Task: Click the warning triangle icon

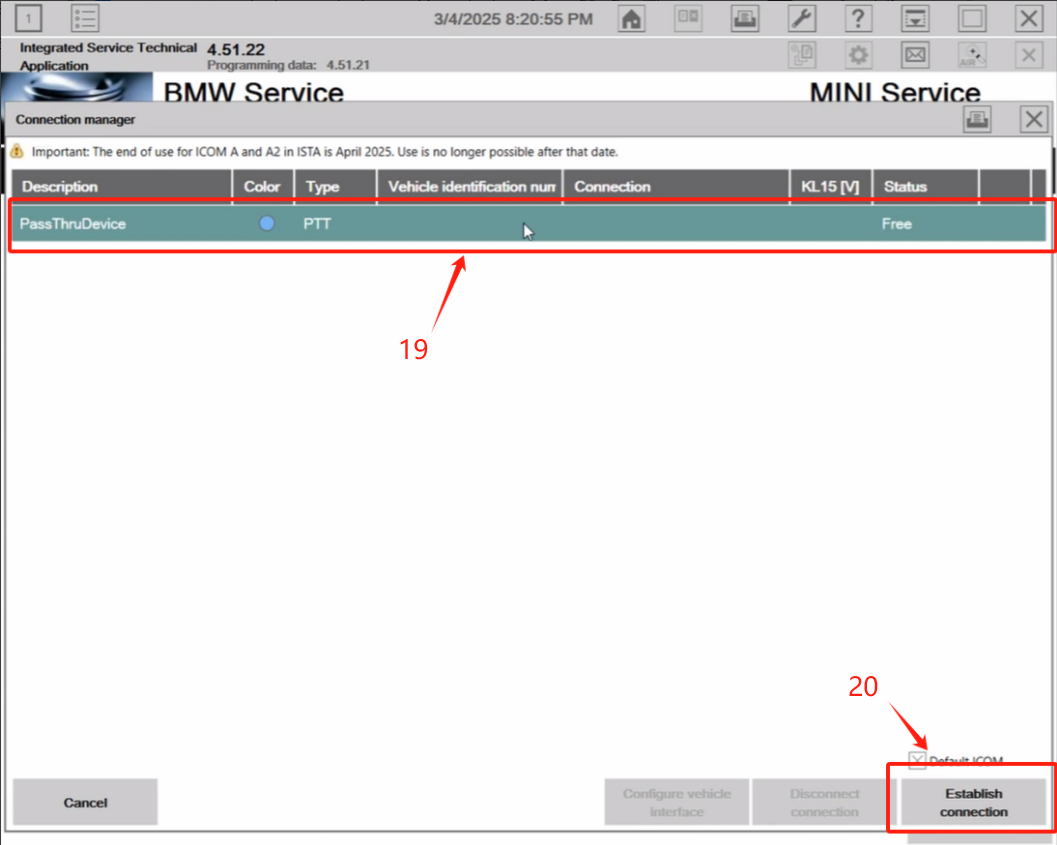Action: click(x=17, y=152)
